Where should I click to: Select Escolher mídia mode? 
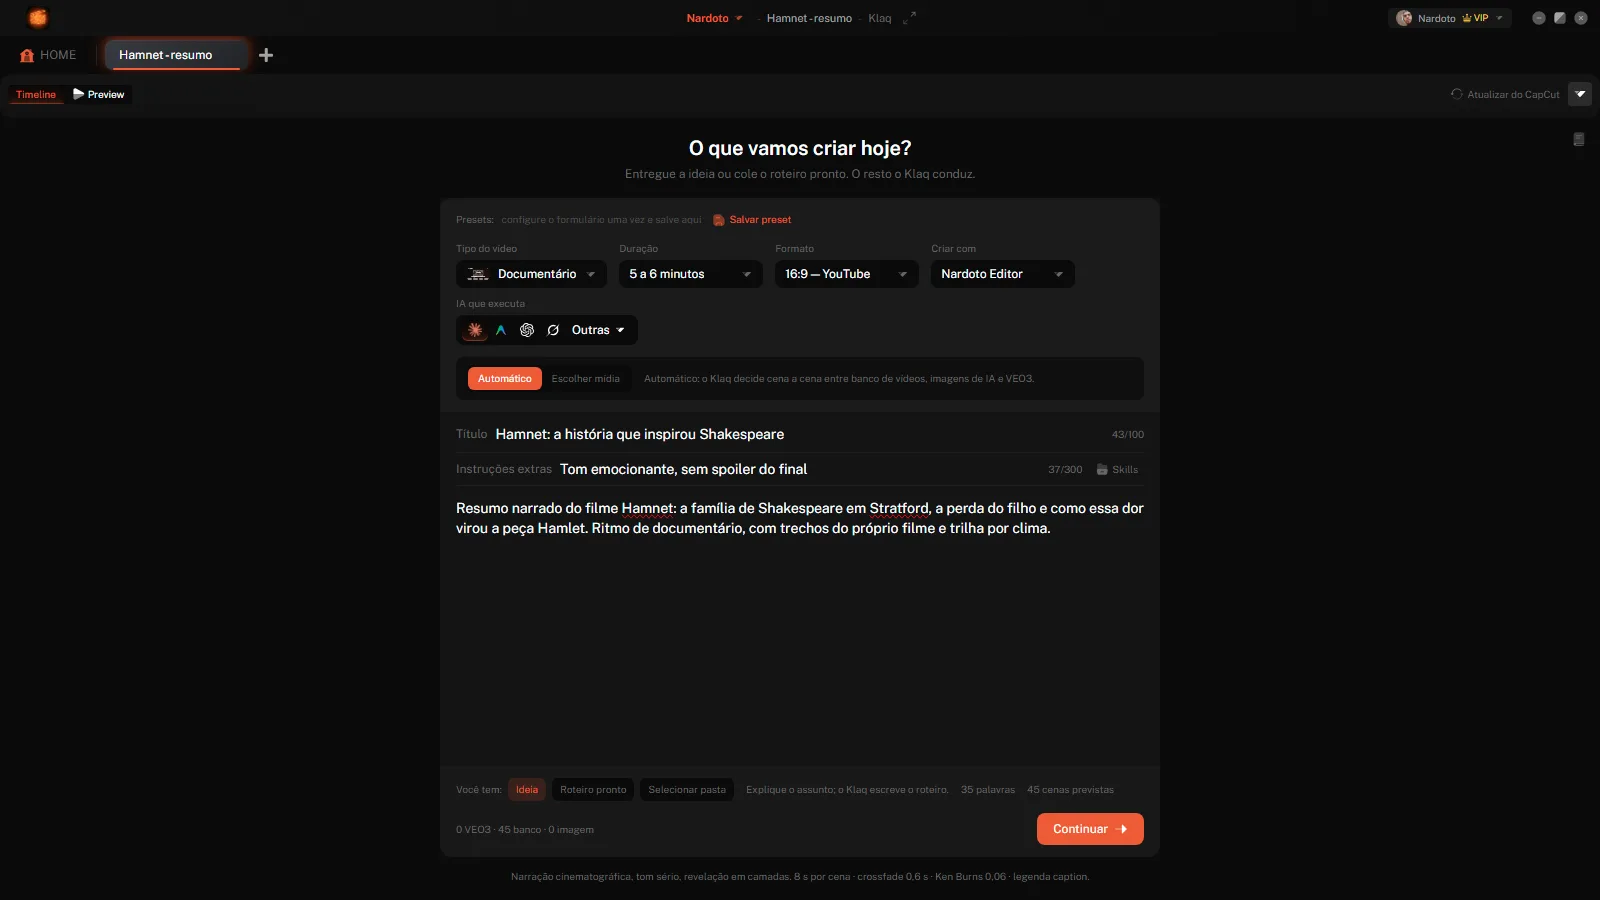[585, 379]
